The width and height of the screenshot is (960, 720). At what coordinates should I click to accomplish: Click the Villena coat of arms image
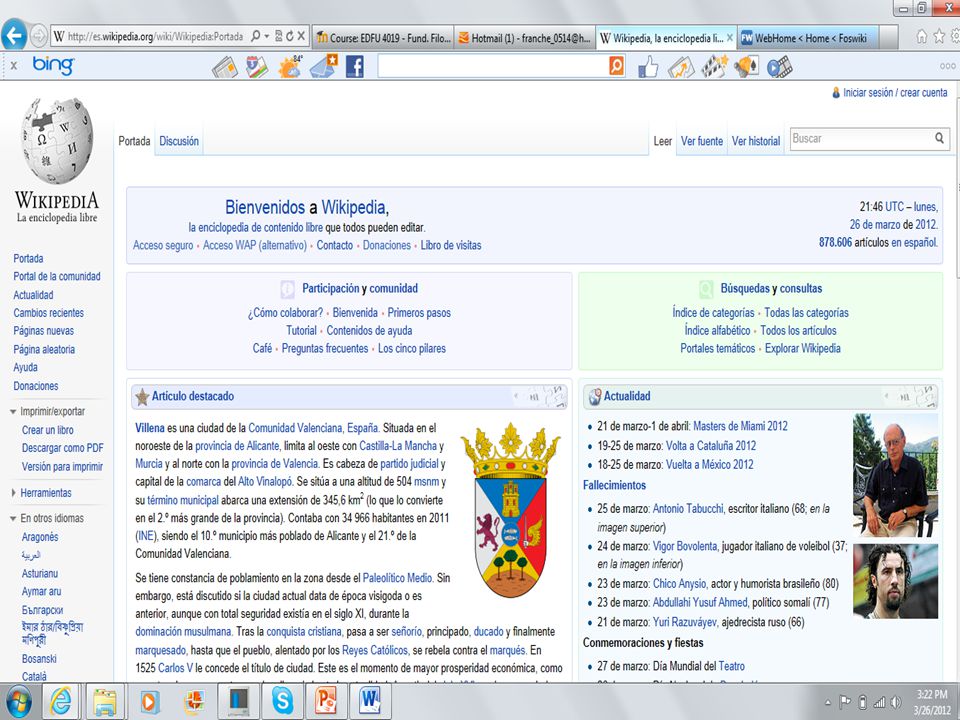(511, 510)
